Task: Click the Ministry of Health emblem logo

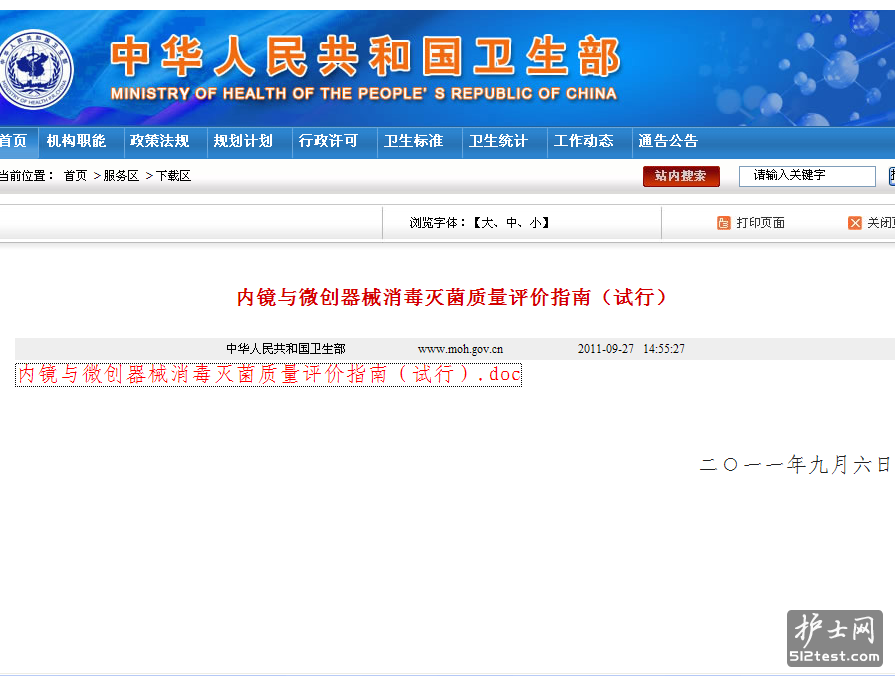Action: [36, 69]
